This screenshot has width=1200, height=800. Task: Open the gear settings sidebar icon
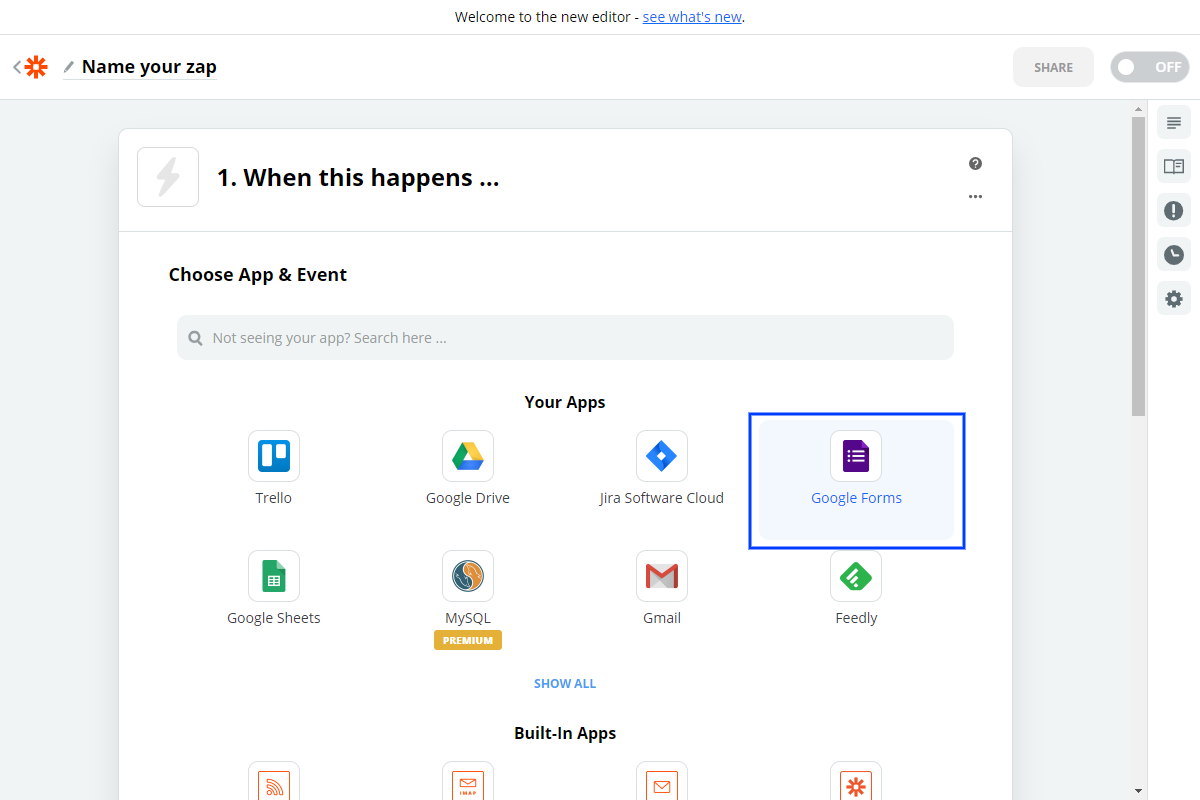[1174, 298]
